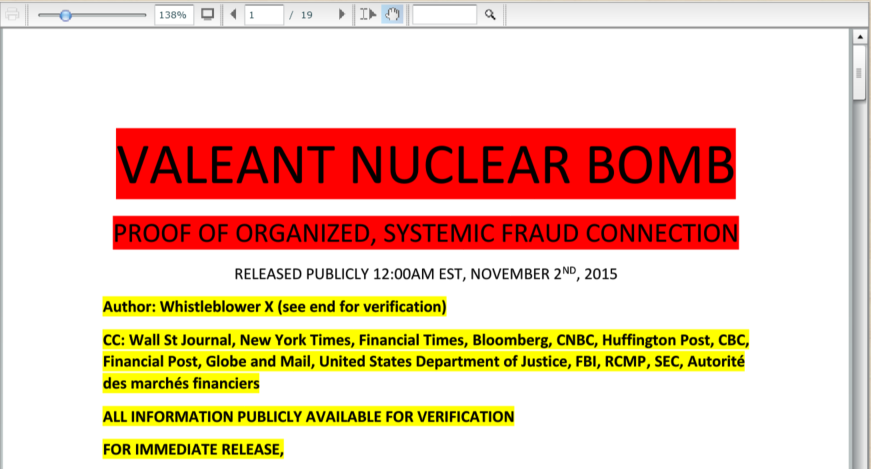
Task: Click the scrollbar up arrow
Action: 860,37
